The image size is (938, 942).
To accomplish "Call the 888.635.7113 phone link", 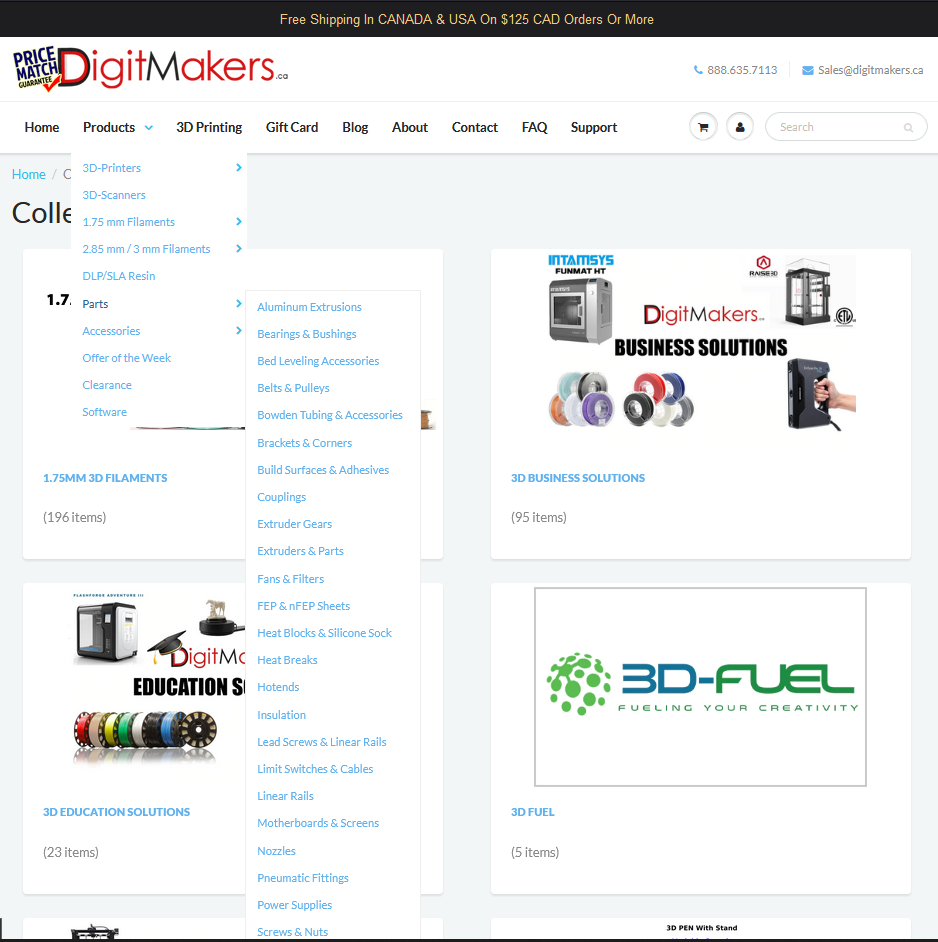I will pos(742,70).
